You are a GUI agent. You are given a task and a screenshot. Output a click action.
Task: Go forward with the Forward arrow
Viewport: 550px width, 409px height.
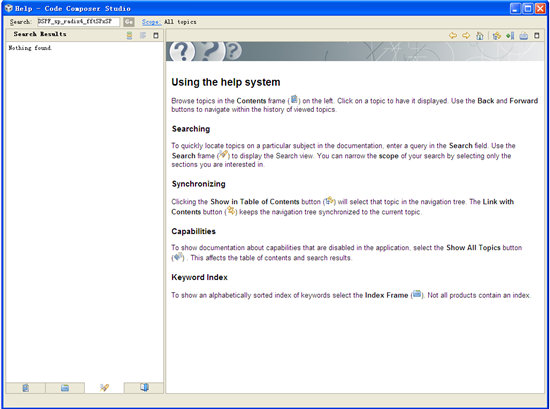coord(466,35)
